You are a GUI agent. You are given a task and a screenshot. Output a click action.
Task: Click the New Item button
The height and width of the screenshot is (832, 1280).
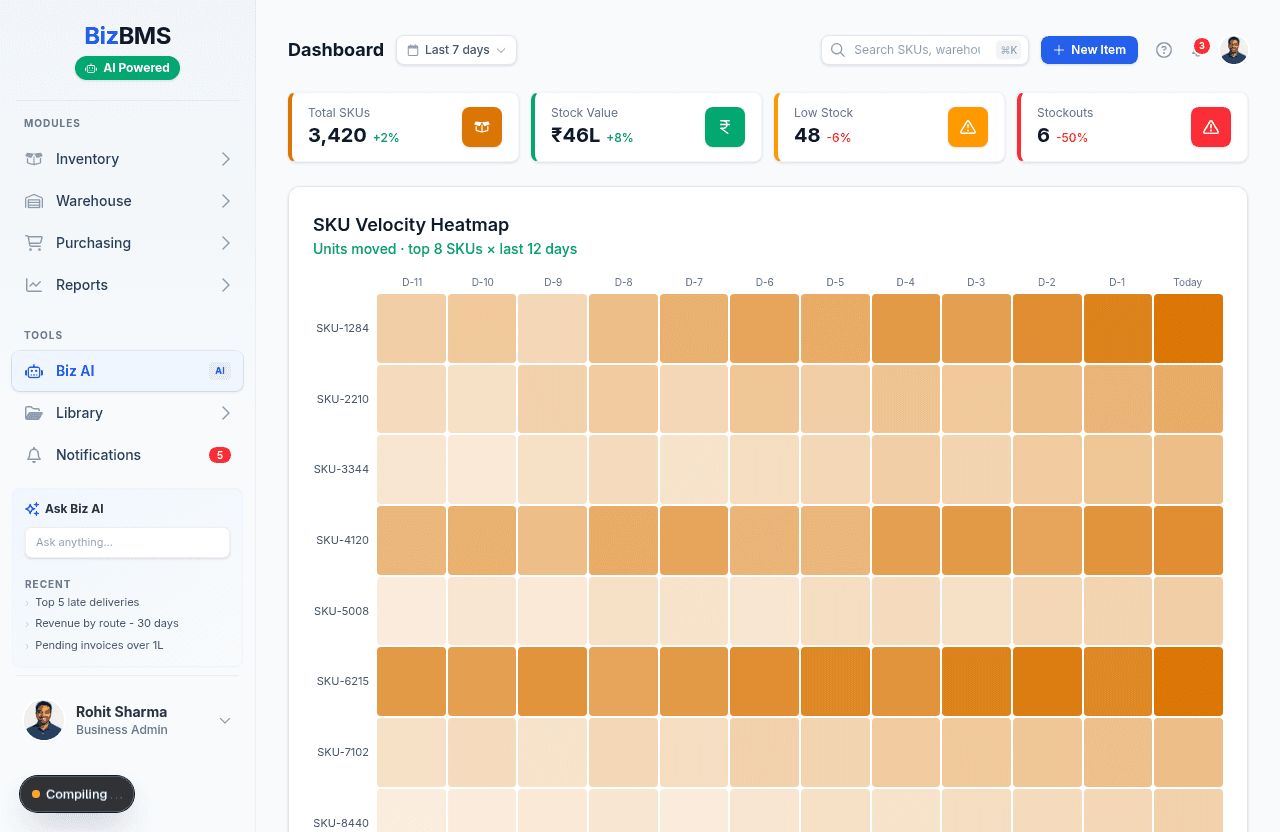[1089, 50]
